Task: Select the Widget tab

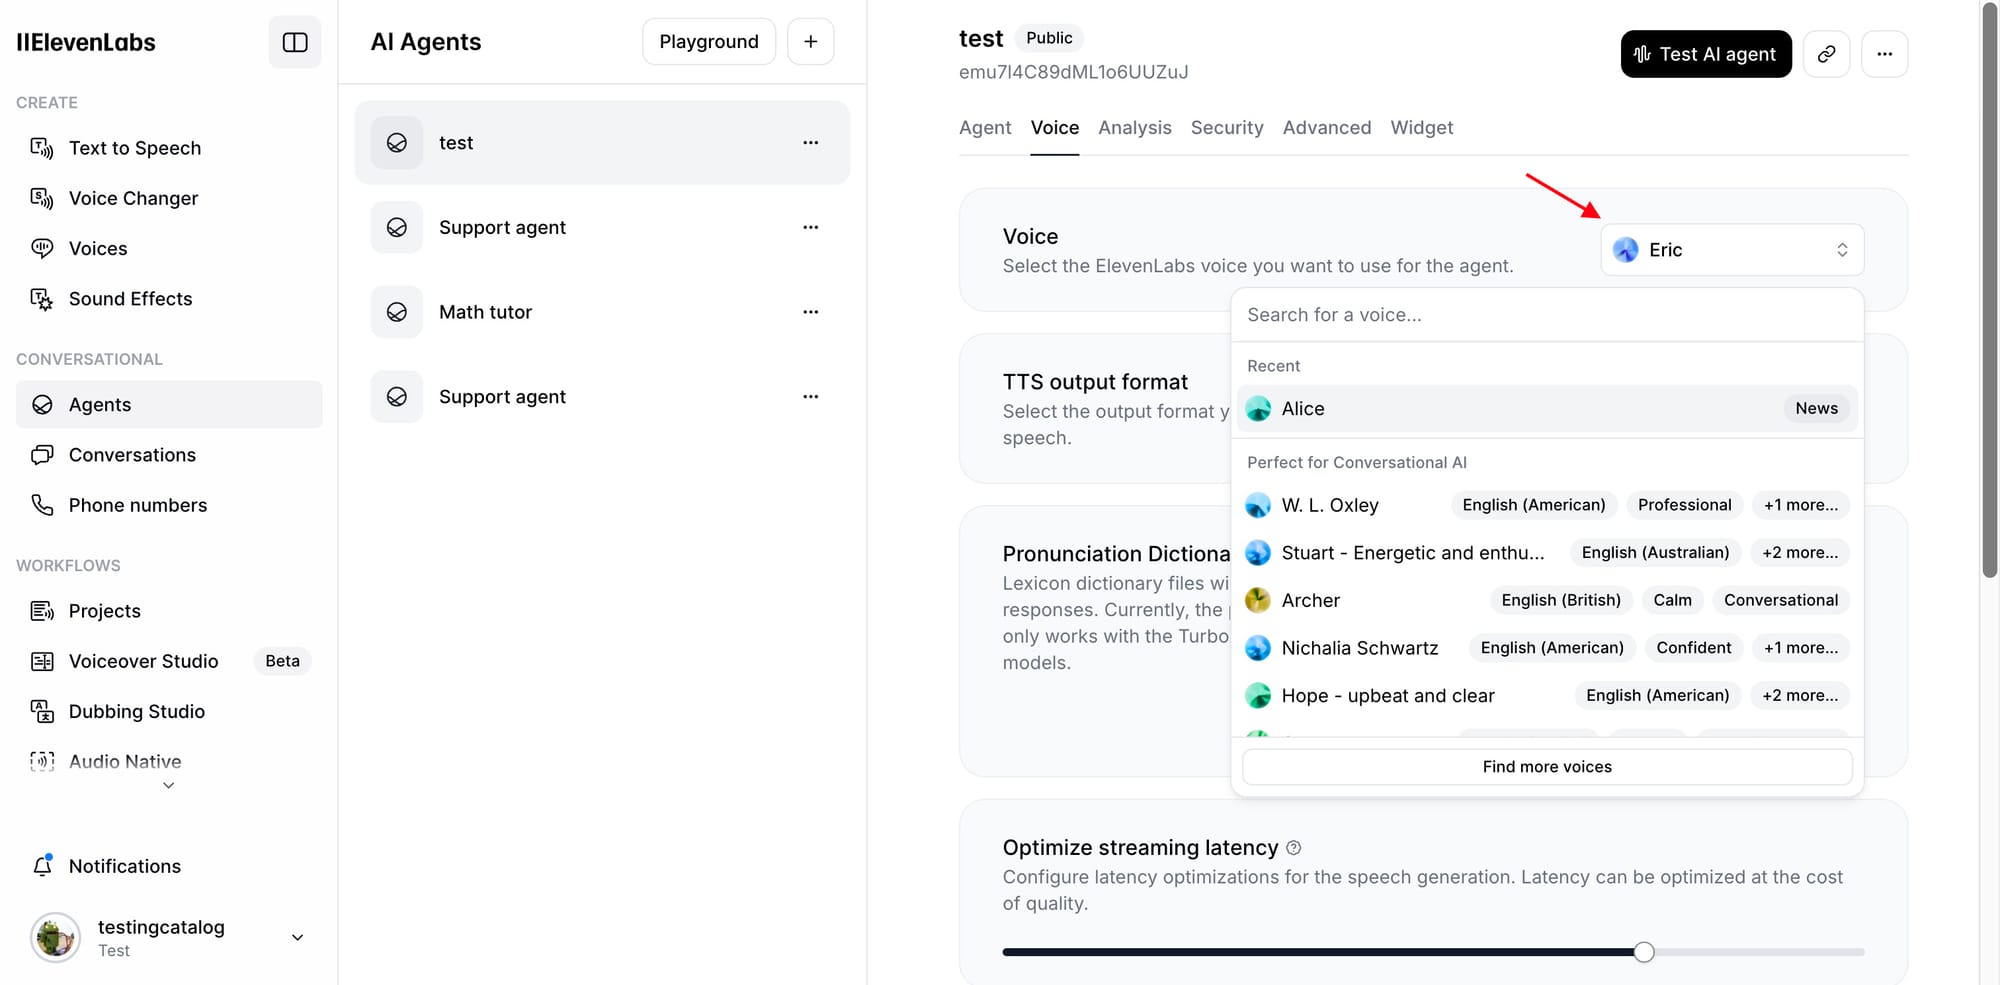Action: pos(1421,128)
